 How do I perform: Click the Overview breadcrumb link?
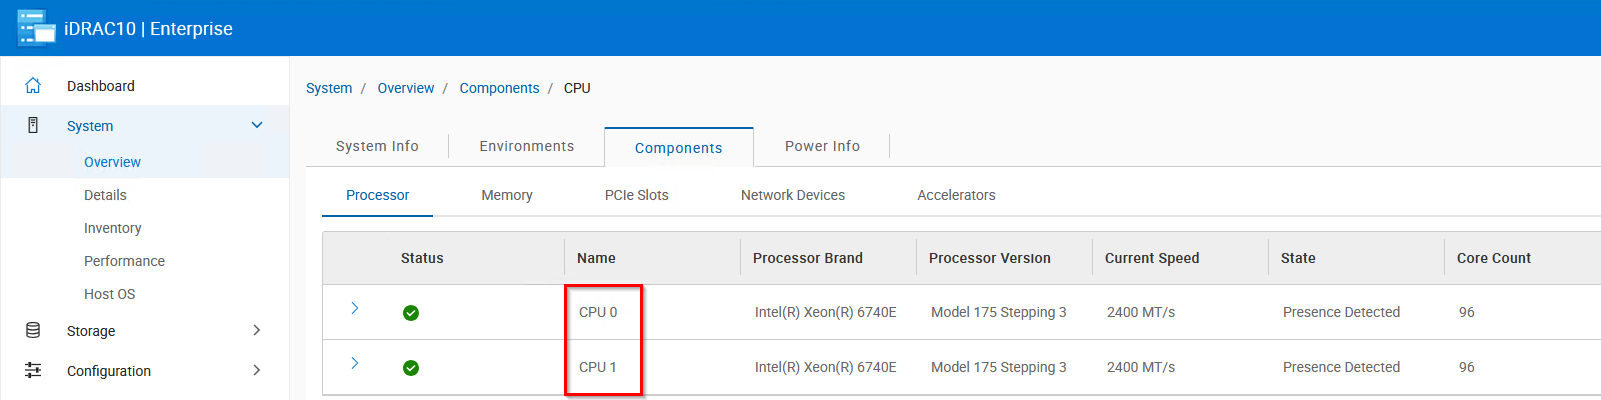pos(406,88)
